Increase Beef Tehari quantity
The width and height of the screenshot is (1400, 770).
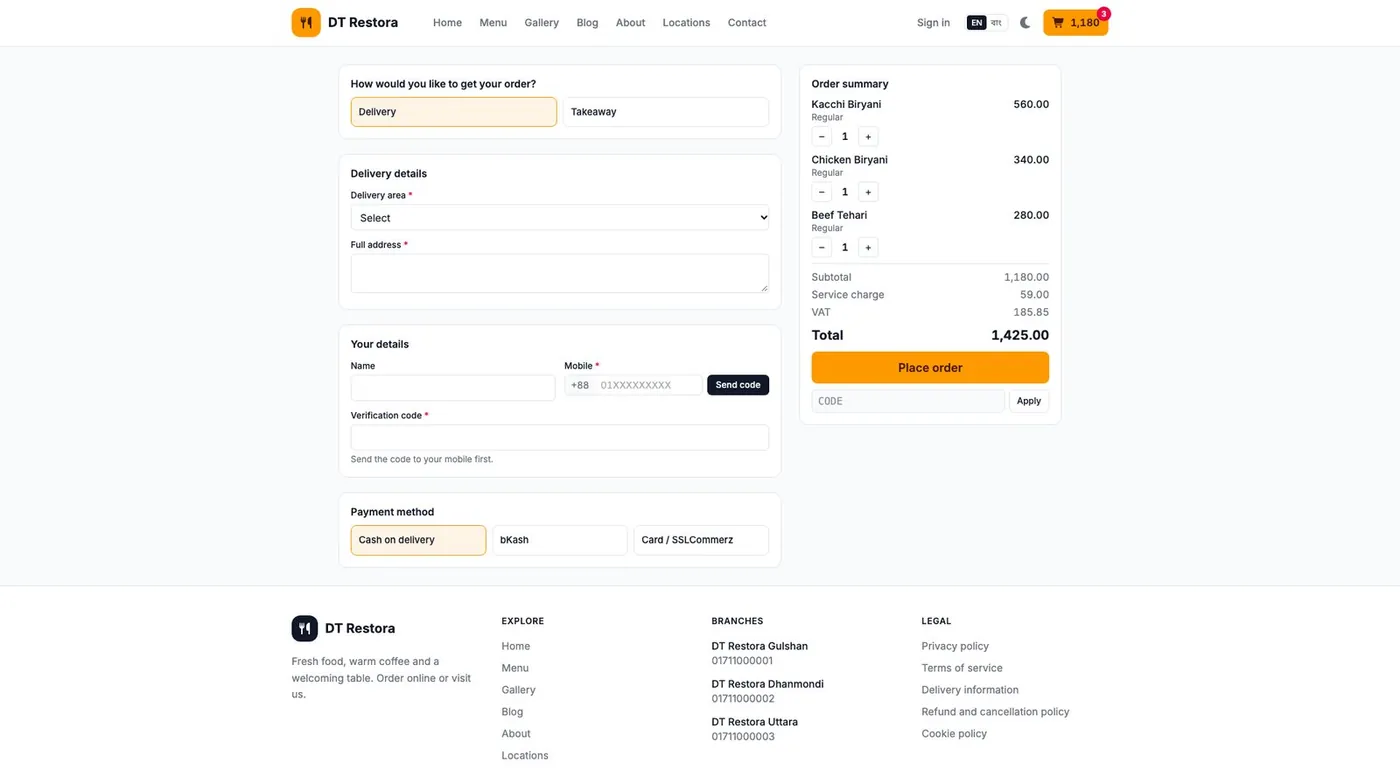click(x=868, y=247)
